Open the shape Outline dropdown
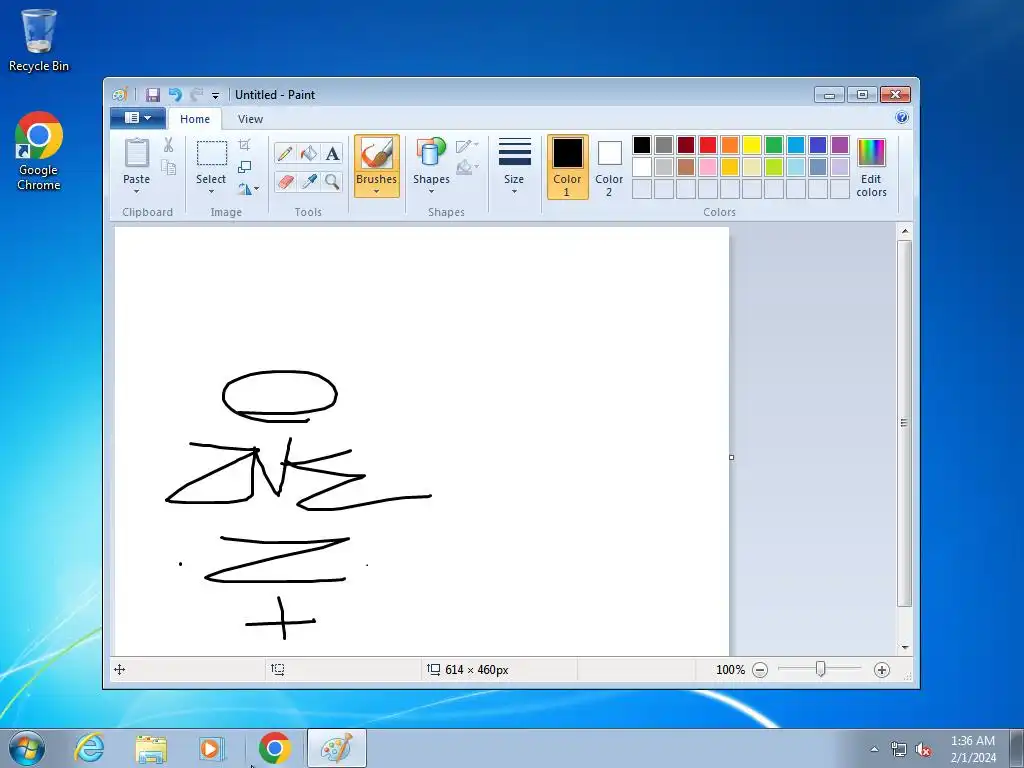1024x768 pixels. click(x=467, y=146)
